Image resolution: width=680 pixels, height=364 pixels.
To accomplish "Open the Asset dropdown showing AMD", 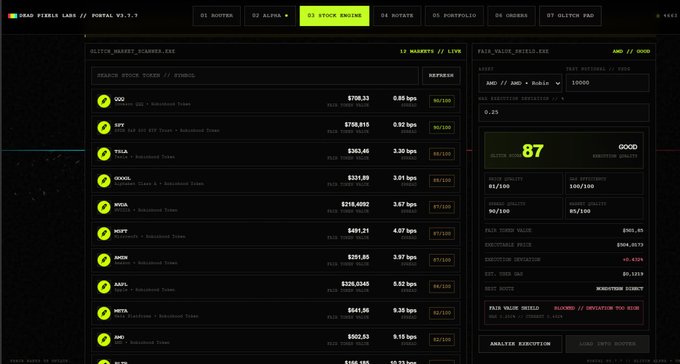I will 520,83.
